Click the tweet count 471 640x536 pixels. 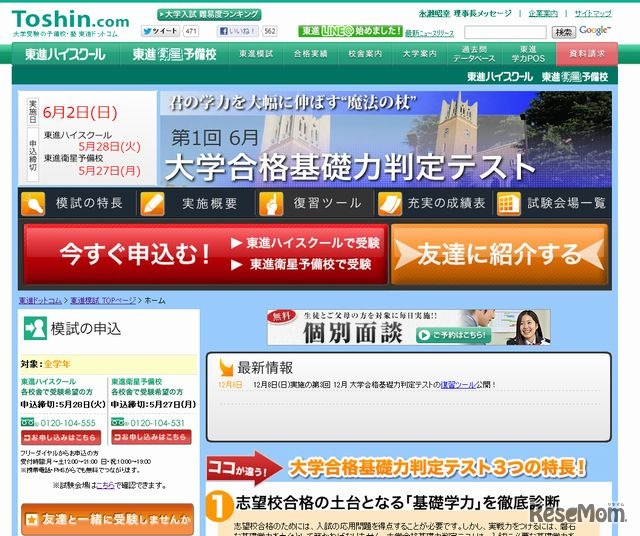(191, 31)
